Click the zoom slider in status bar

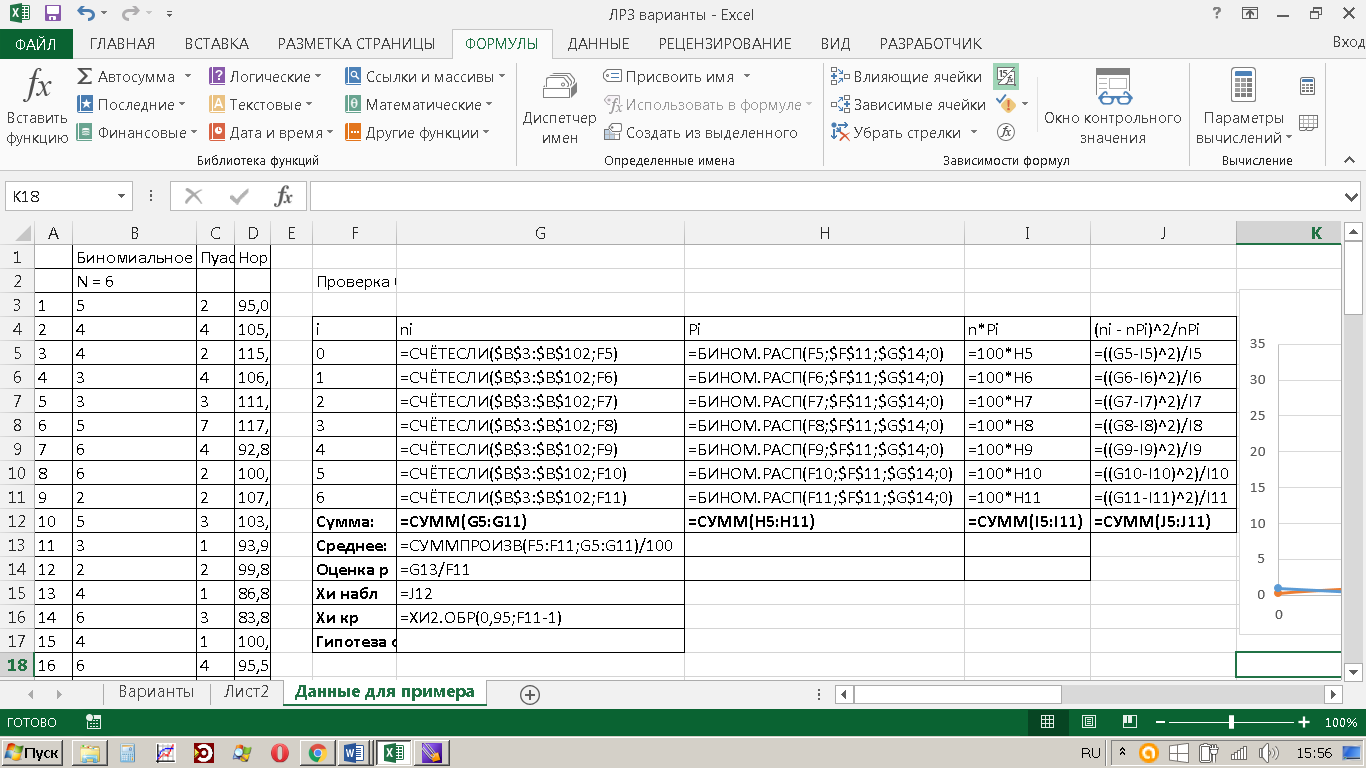click(x=1231, y=722)
